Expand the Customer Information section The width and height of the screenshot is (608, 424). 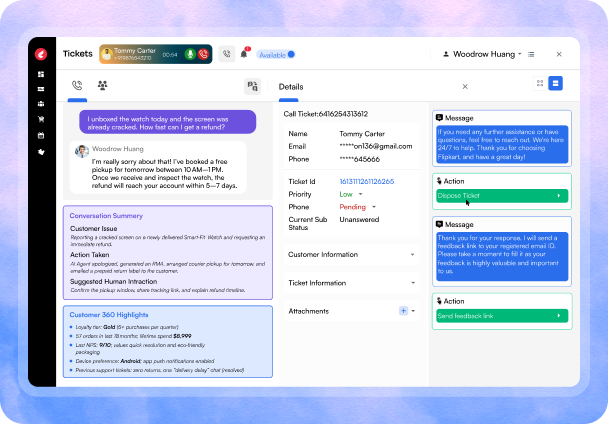coord(412,255)
